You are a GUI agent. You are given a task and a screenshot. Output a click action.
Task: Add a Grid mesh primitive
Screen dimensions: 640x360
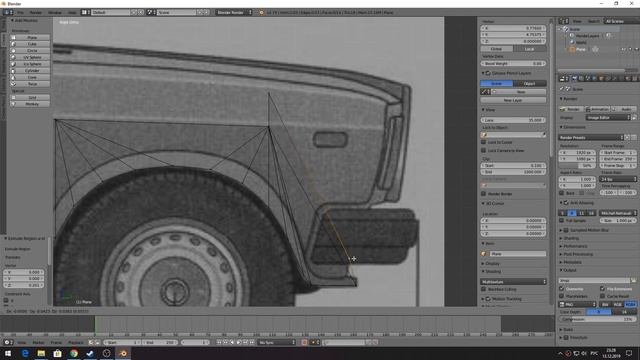[x=30, y=98]
